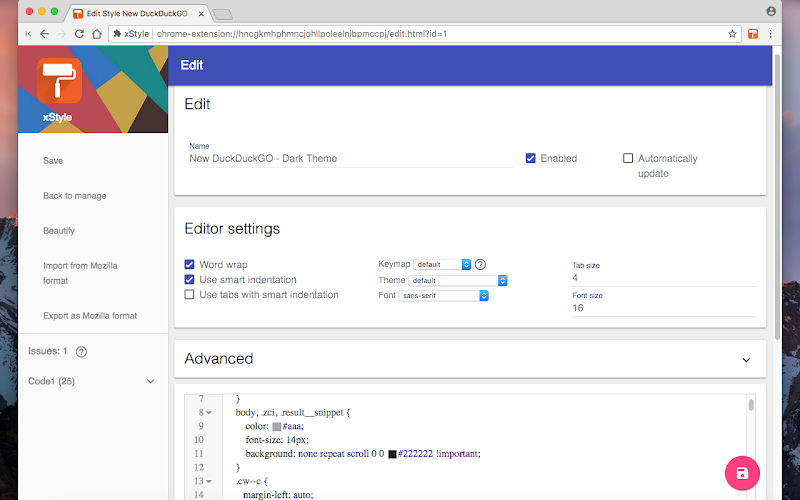
Task: Click the xStyle paint roller logo
Action: 59,80
